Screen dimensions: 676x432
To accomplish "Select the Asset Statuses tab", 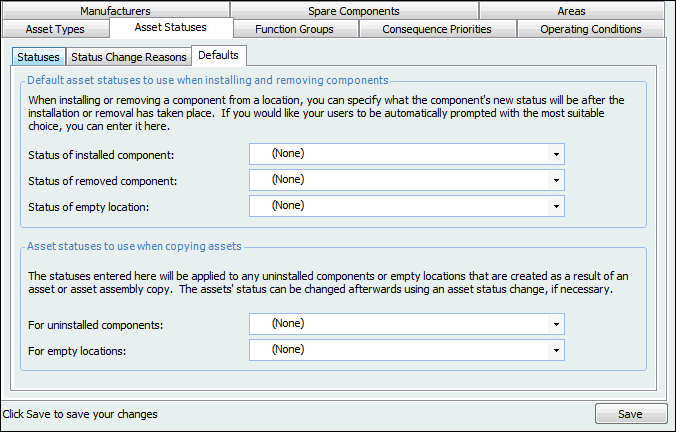I will point(169,28).
